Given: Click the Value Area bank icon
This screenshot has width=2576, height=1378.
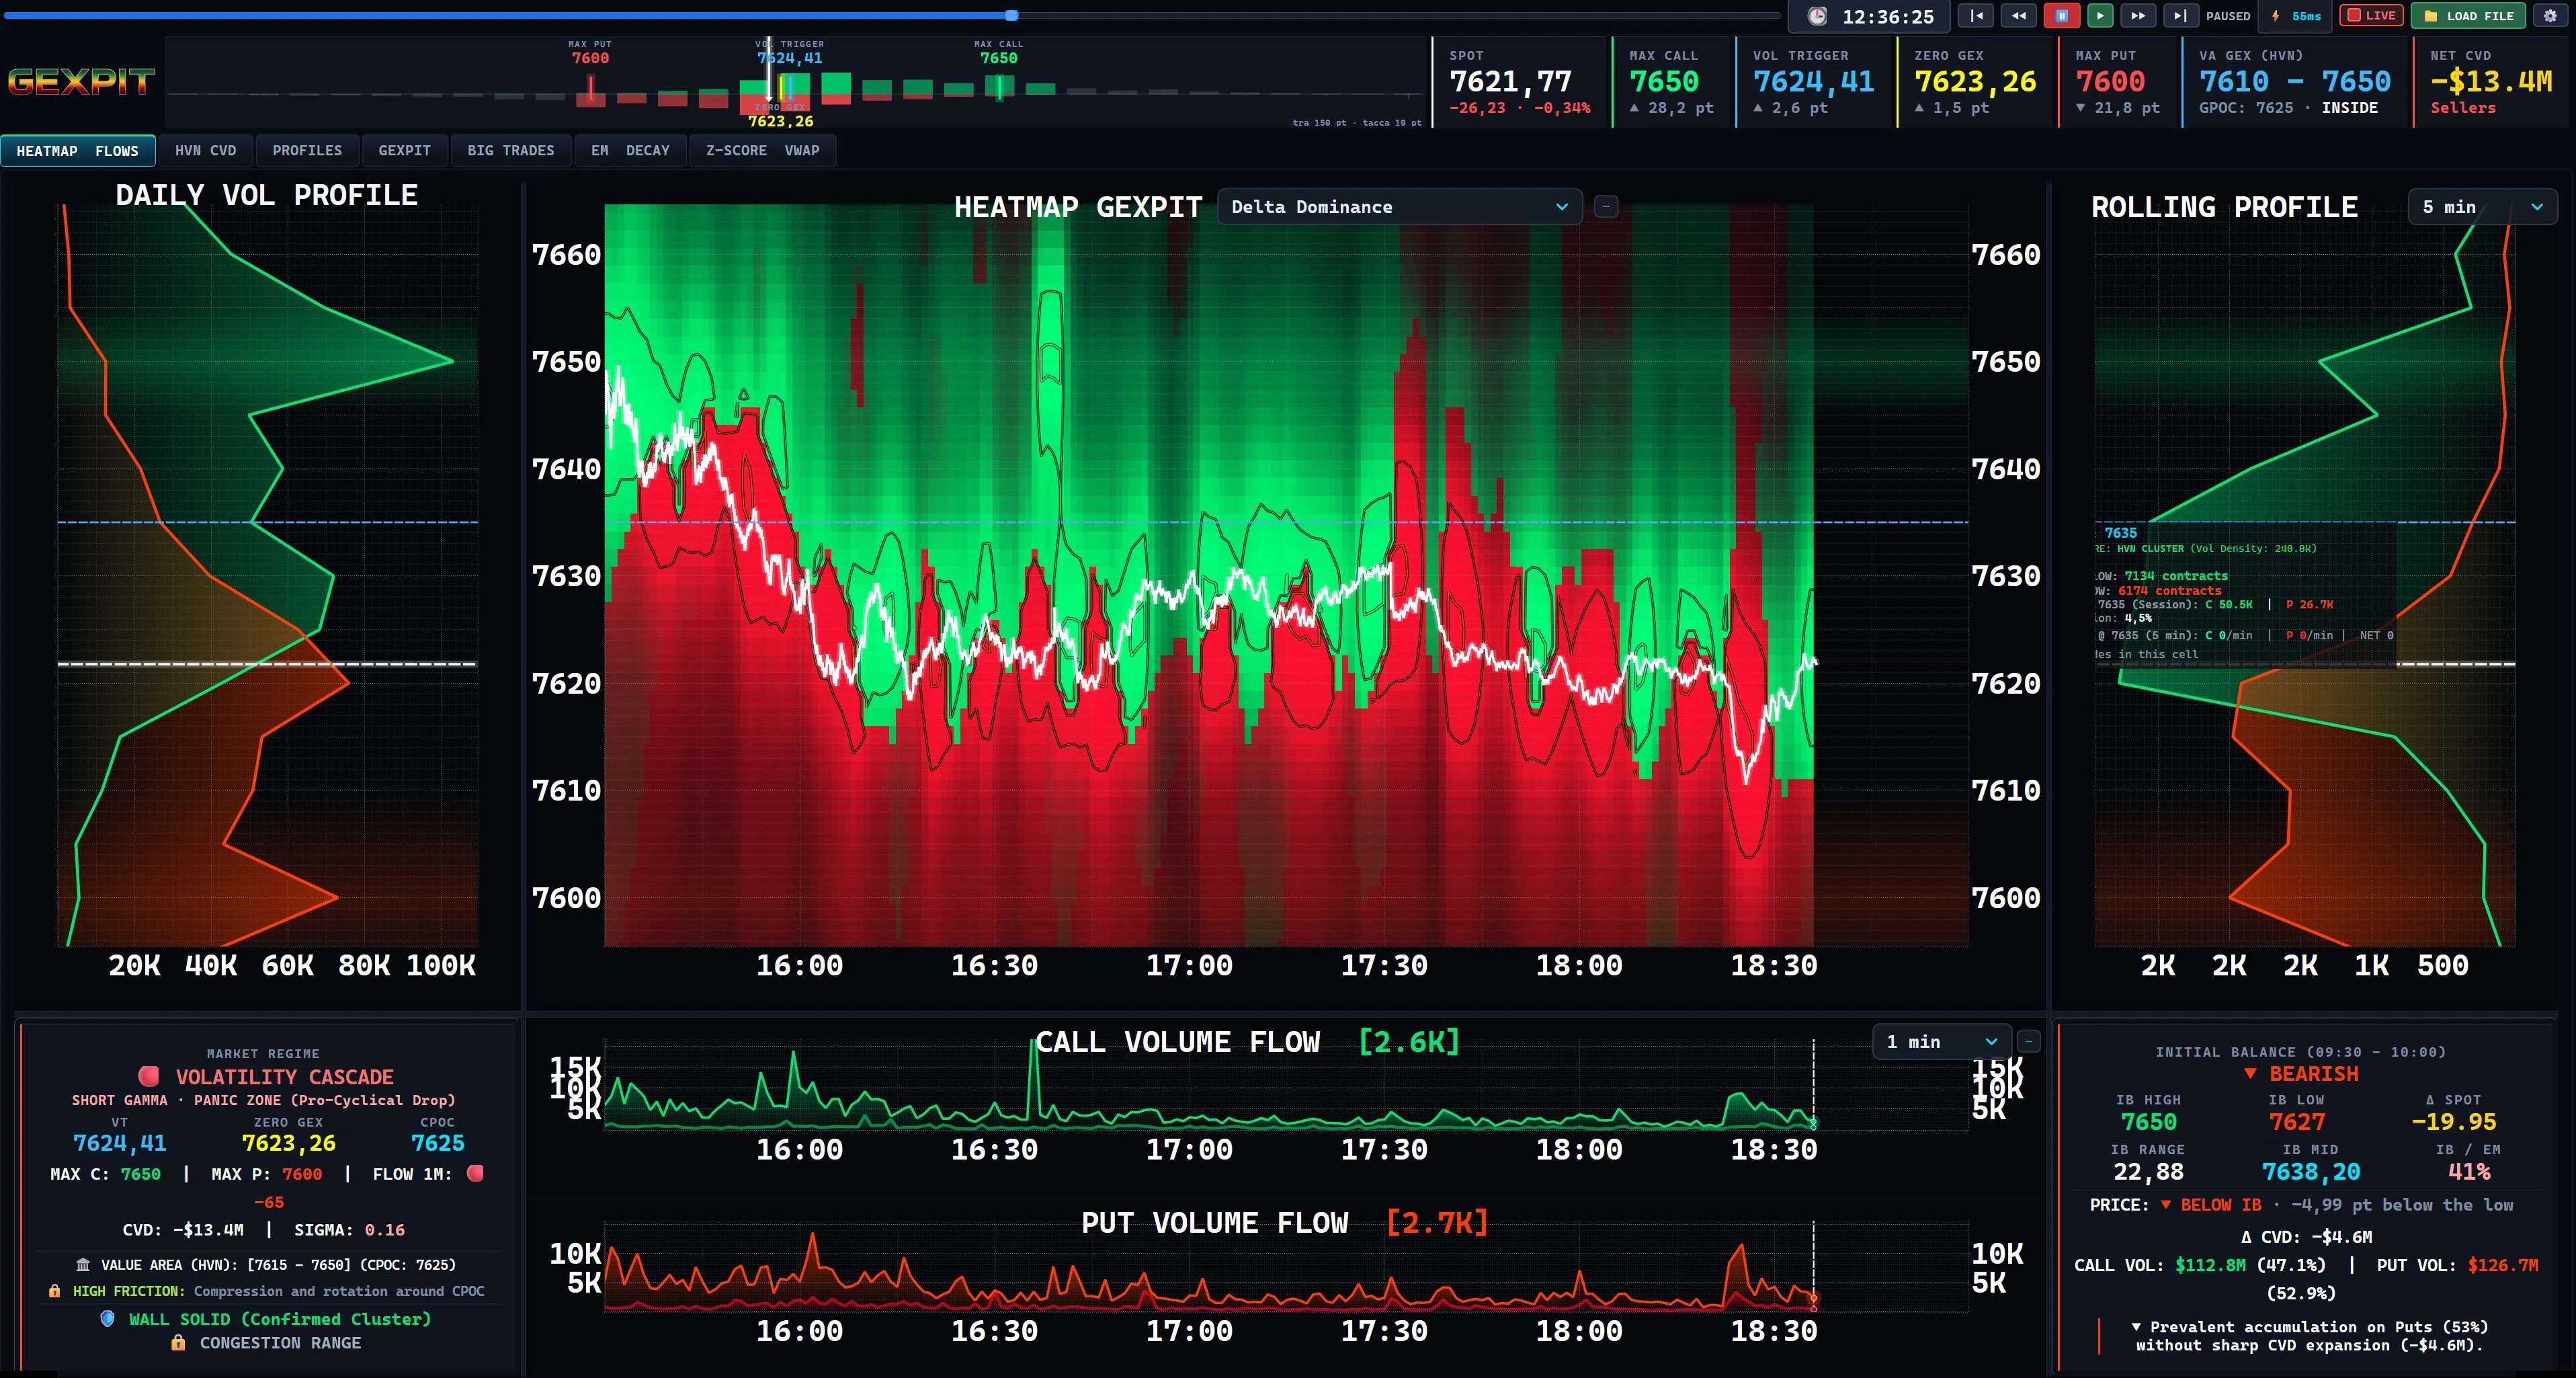Looking at the screenshot, I should pos(83,1265).
